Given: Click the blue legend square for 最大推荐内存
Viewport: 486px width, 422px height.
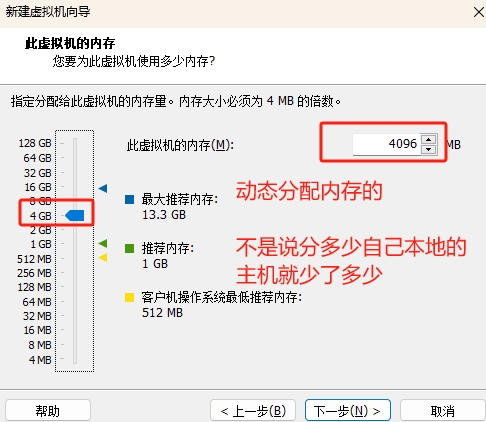Looking at the screenshot, I should [129, 199].
